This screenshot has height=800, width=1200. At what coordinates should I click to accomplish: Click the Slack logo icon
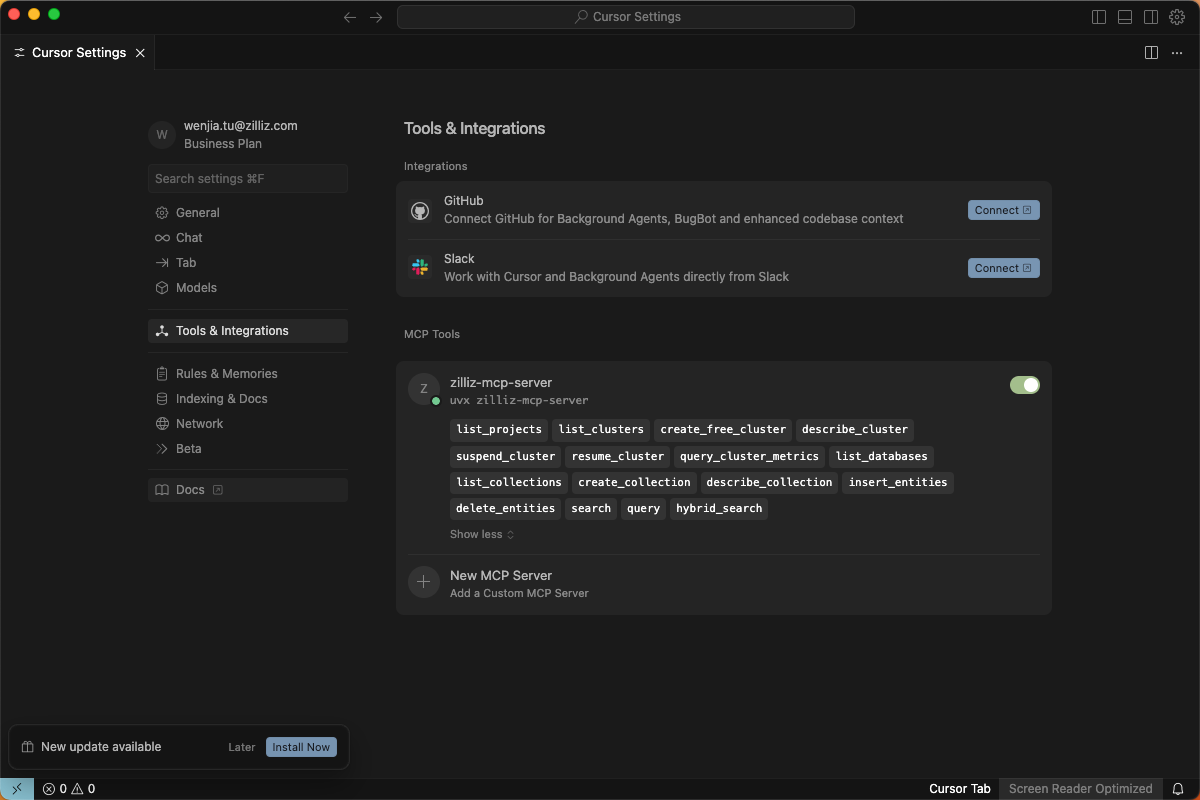point(420,268)
